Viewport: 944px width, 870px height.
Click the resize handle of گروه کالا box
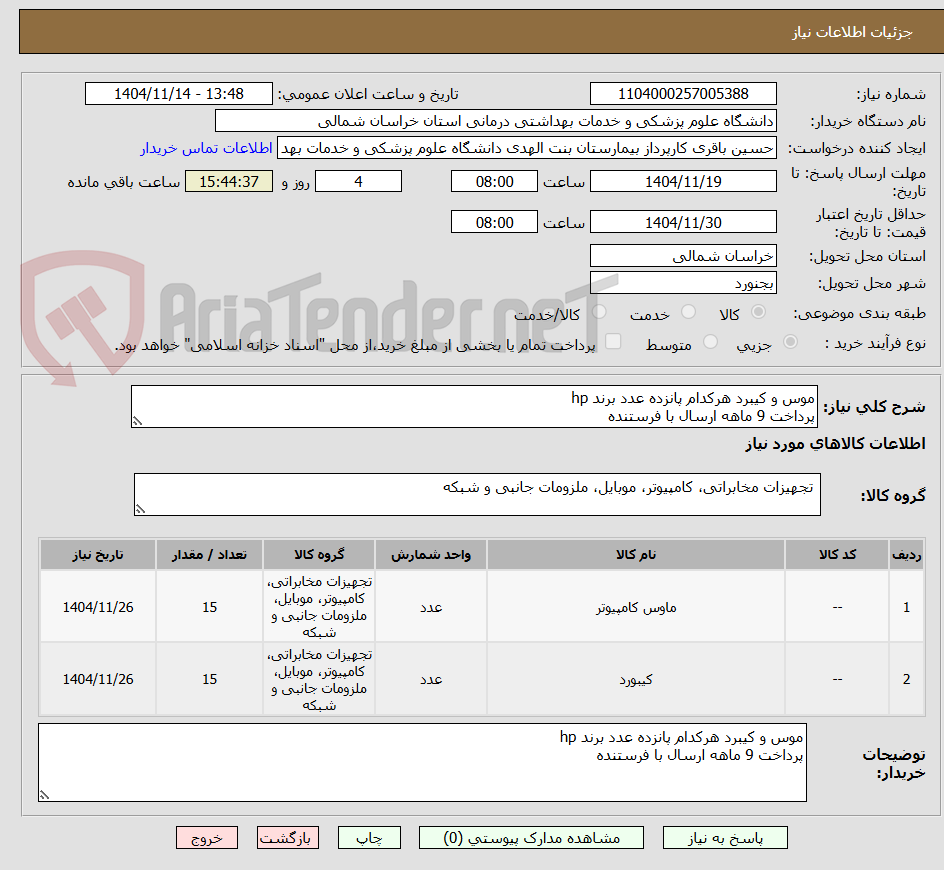coord(140,509)
